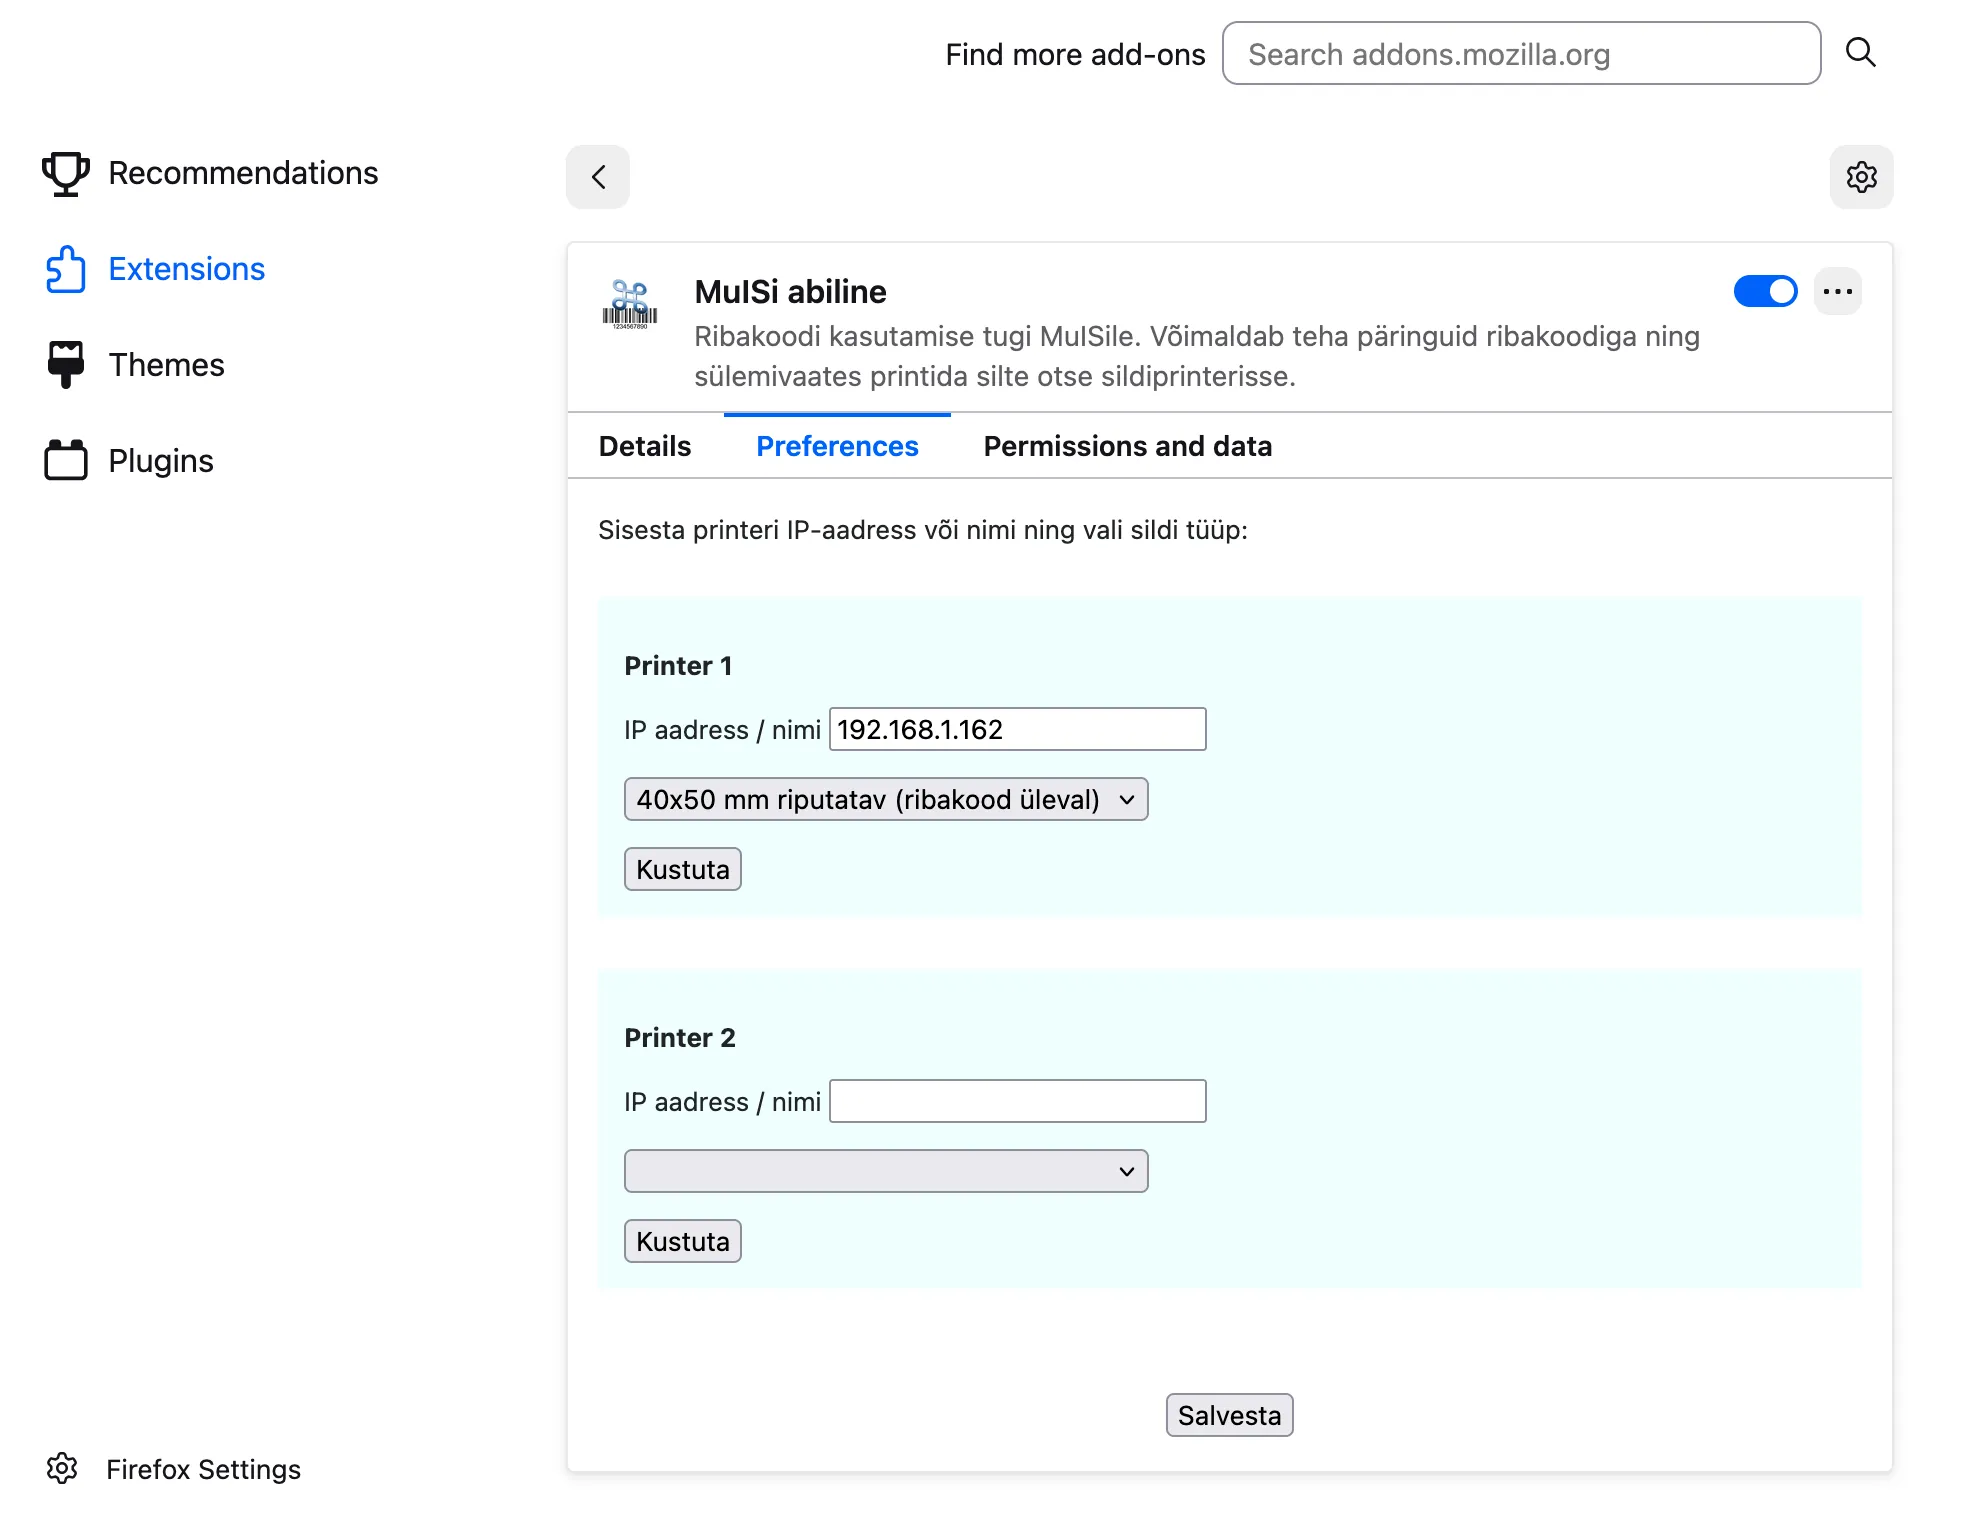Image resolution: width=1980 pixels, height=1520 pixels.
Task: Open Permissions and data tab
Action: [x=1127, y=446]
